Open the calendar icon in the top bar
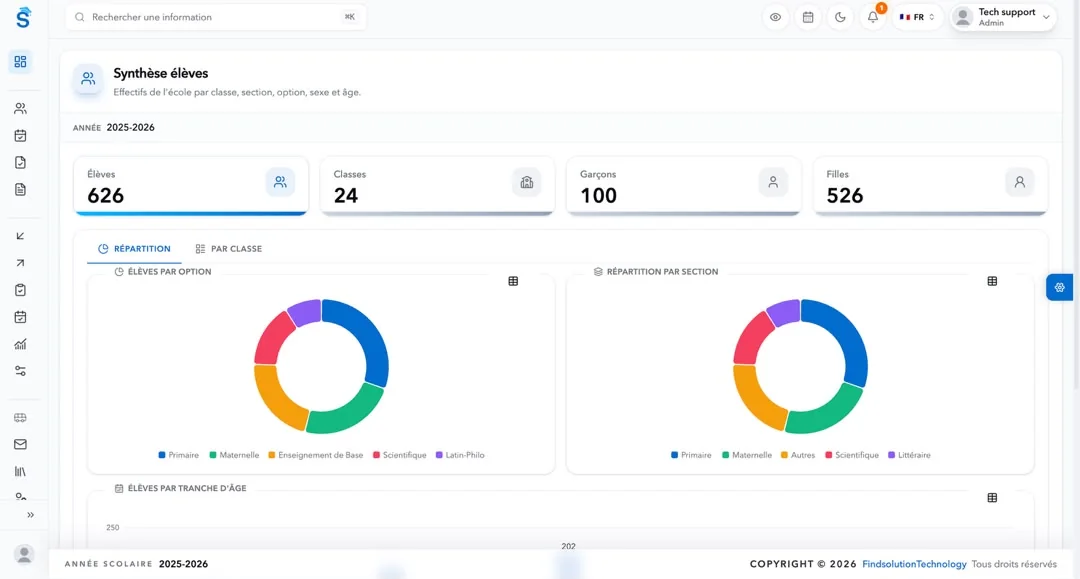The width and height of the screenshot is (1080, 579). click(x=808, y=17)
